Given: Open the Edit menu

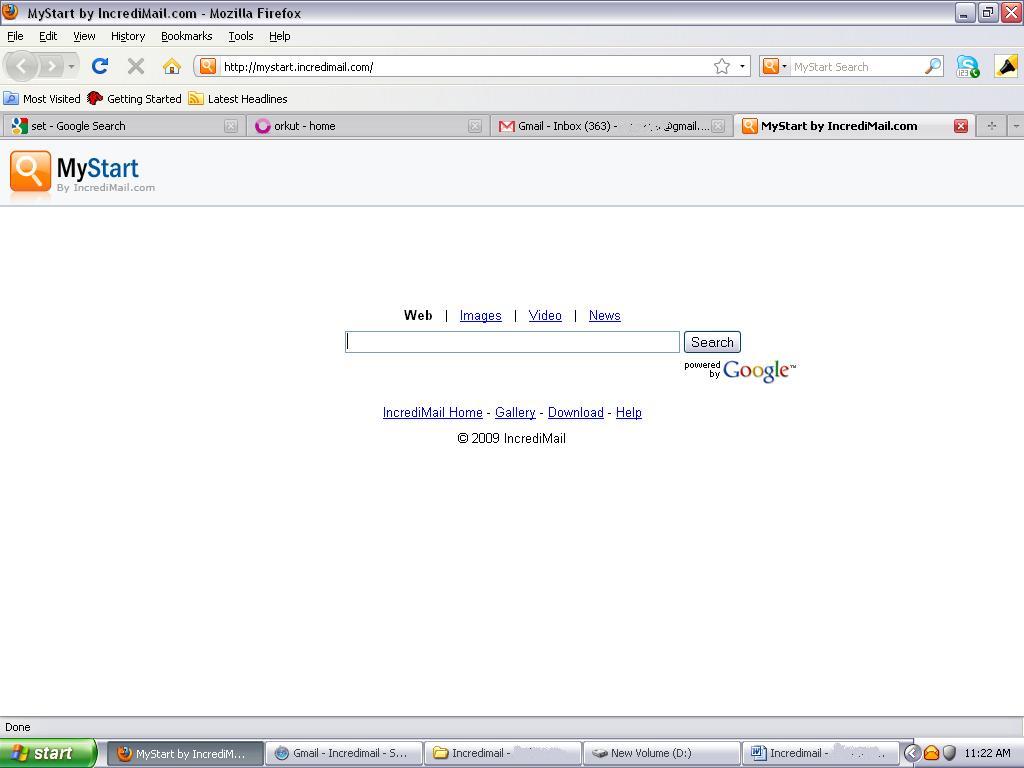Looking at the screenshot, I should click(x=48, y=36).
